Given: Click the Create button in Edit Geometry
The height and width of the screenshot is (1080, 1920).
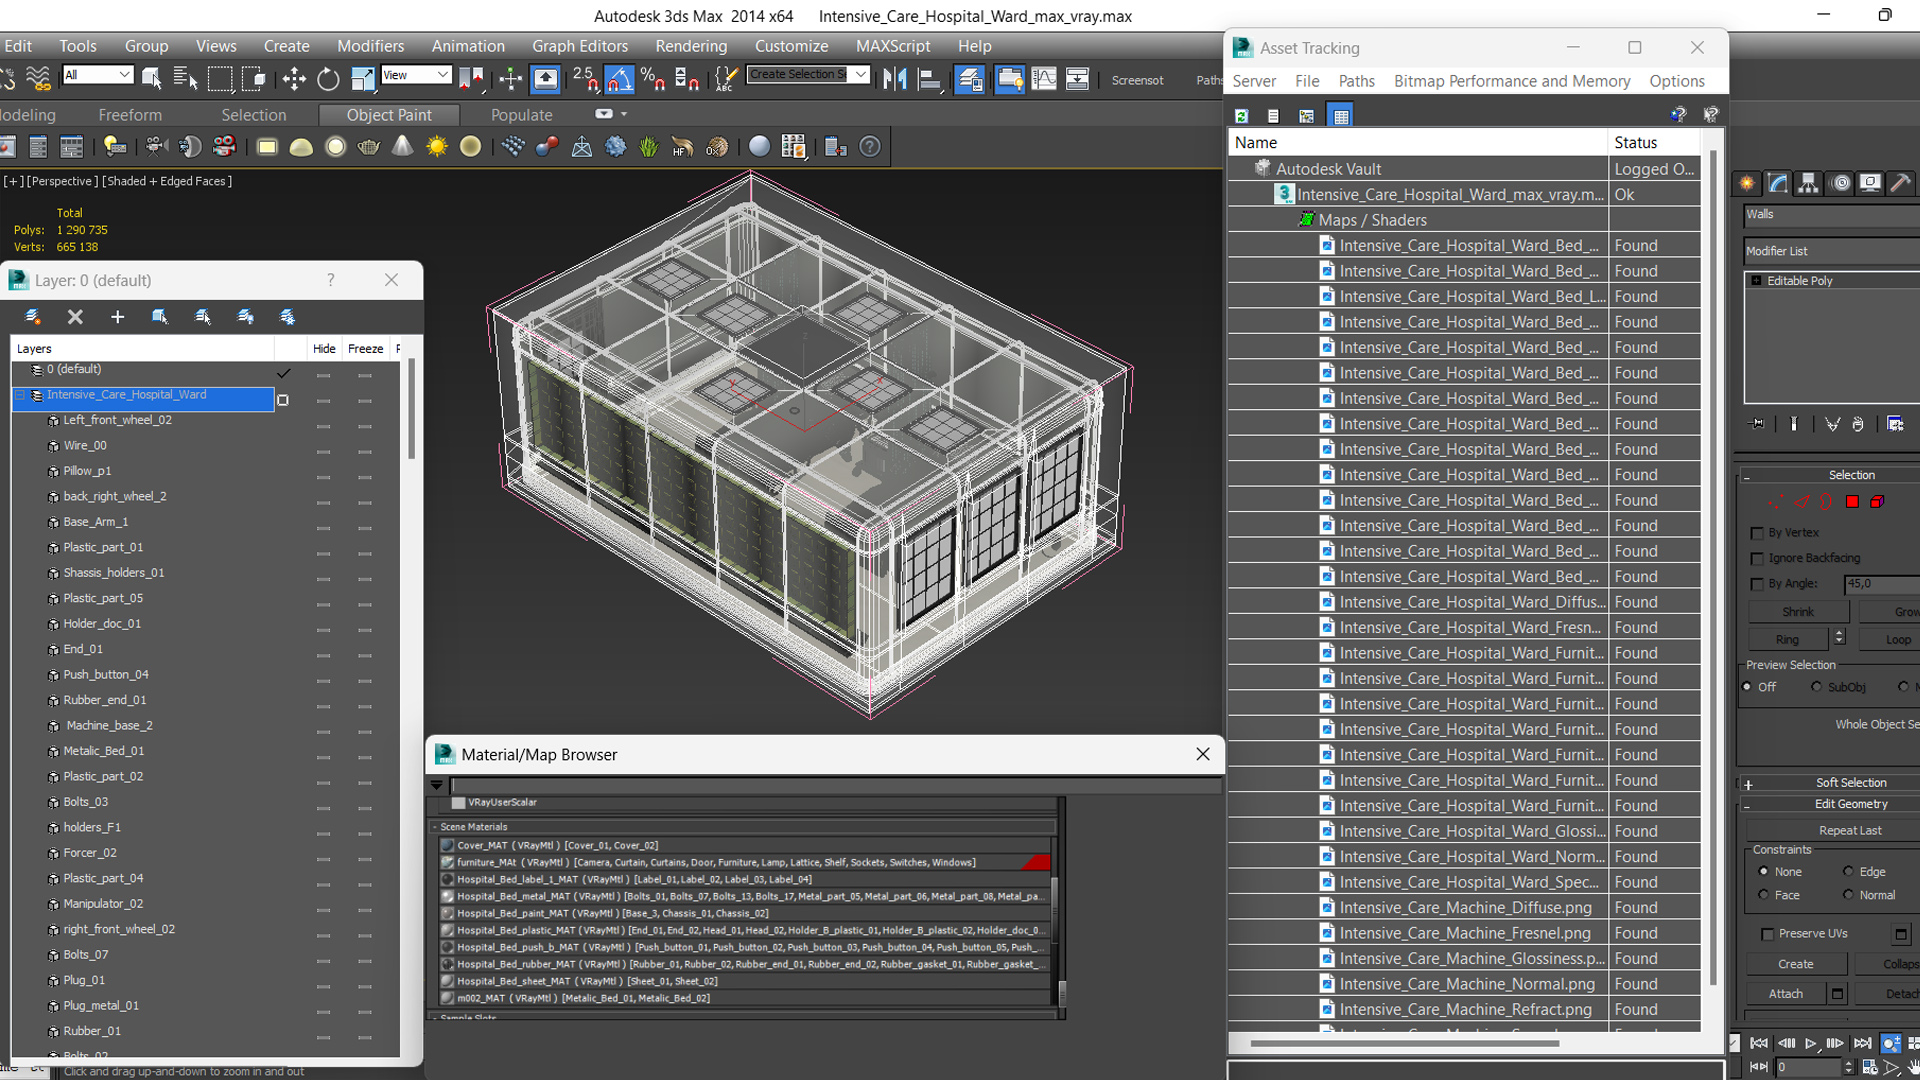Looking at the screenshot, I should coord(1796,965).
